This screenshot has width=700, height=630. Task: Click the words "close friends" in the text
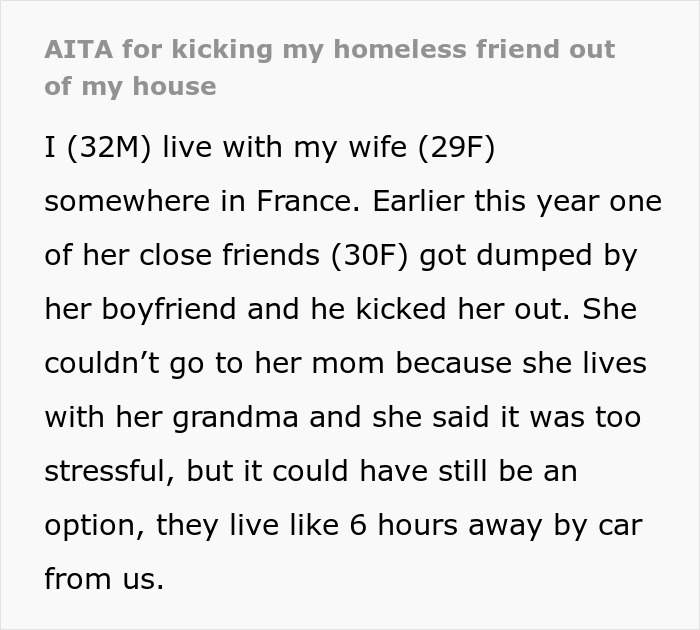click(218, 255)
